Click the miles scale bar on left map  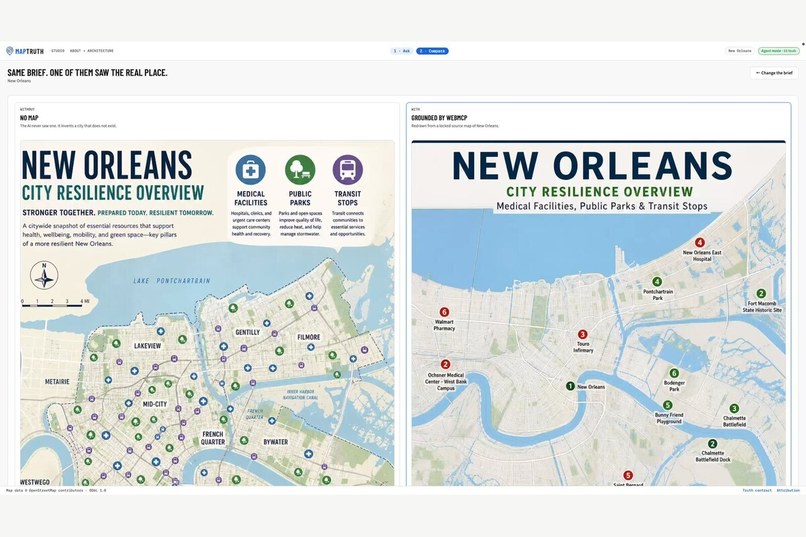54,304
